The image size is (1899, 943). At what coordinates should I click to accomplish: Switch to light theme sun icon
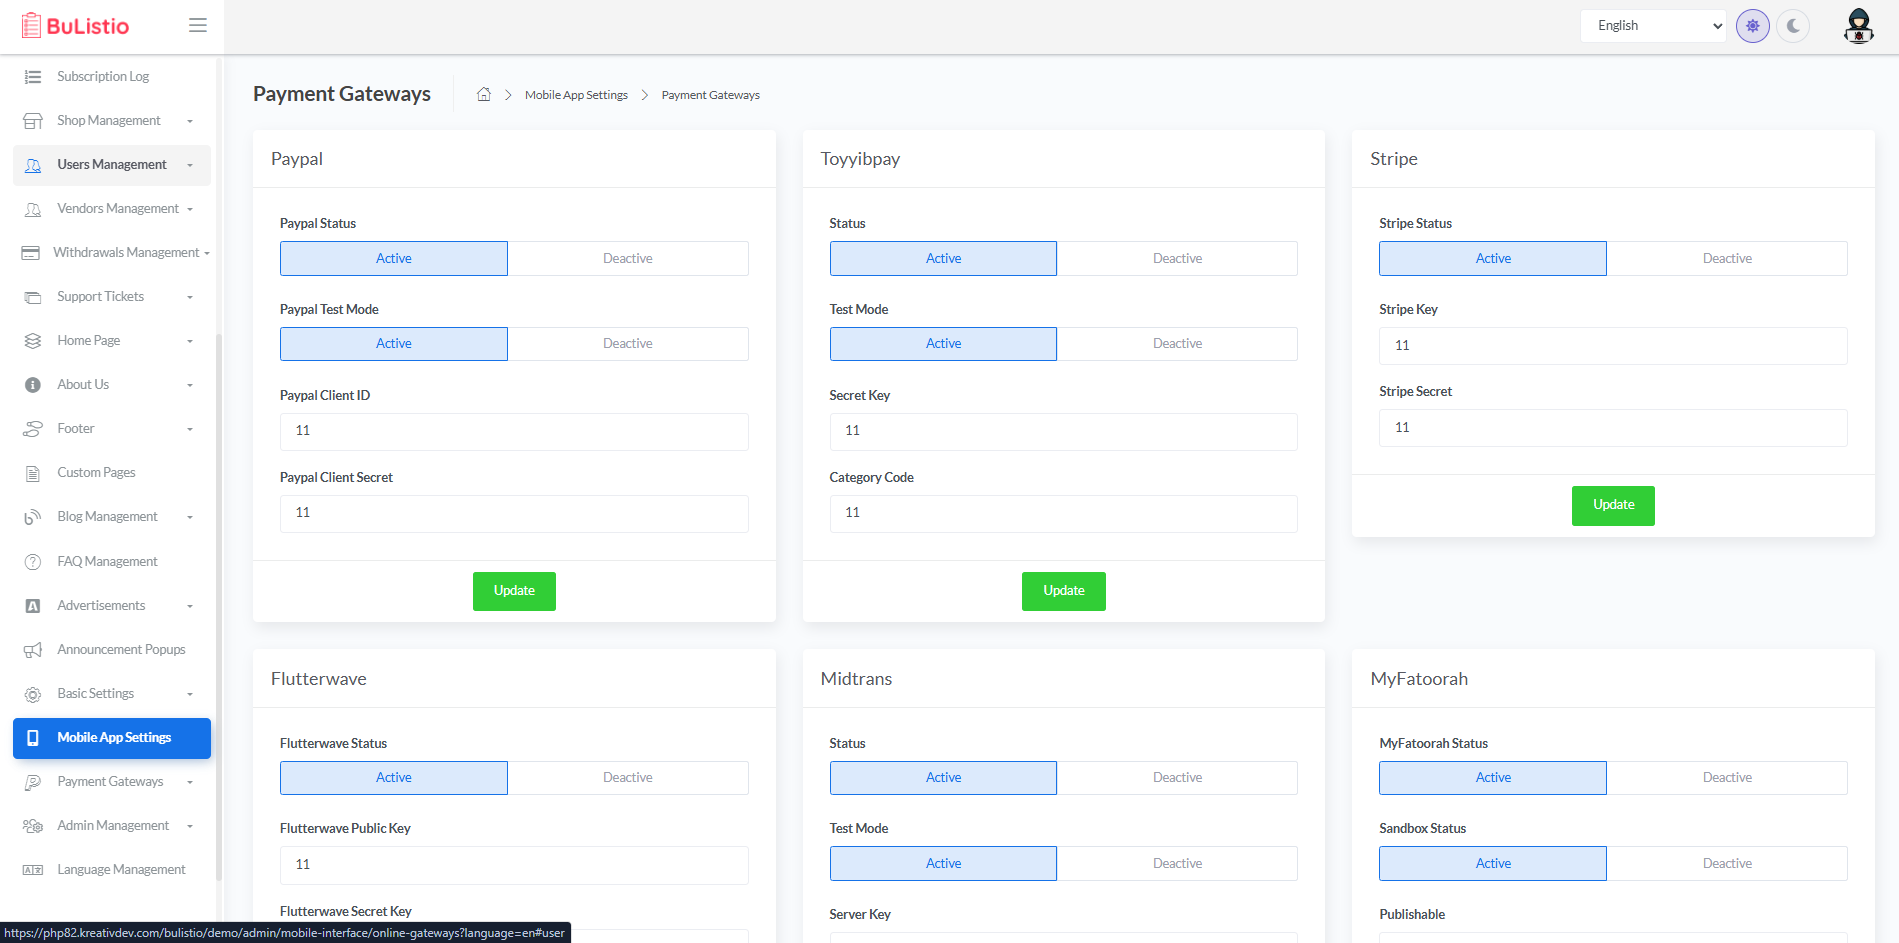[x=1753, y=26]
